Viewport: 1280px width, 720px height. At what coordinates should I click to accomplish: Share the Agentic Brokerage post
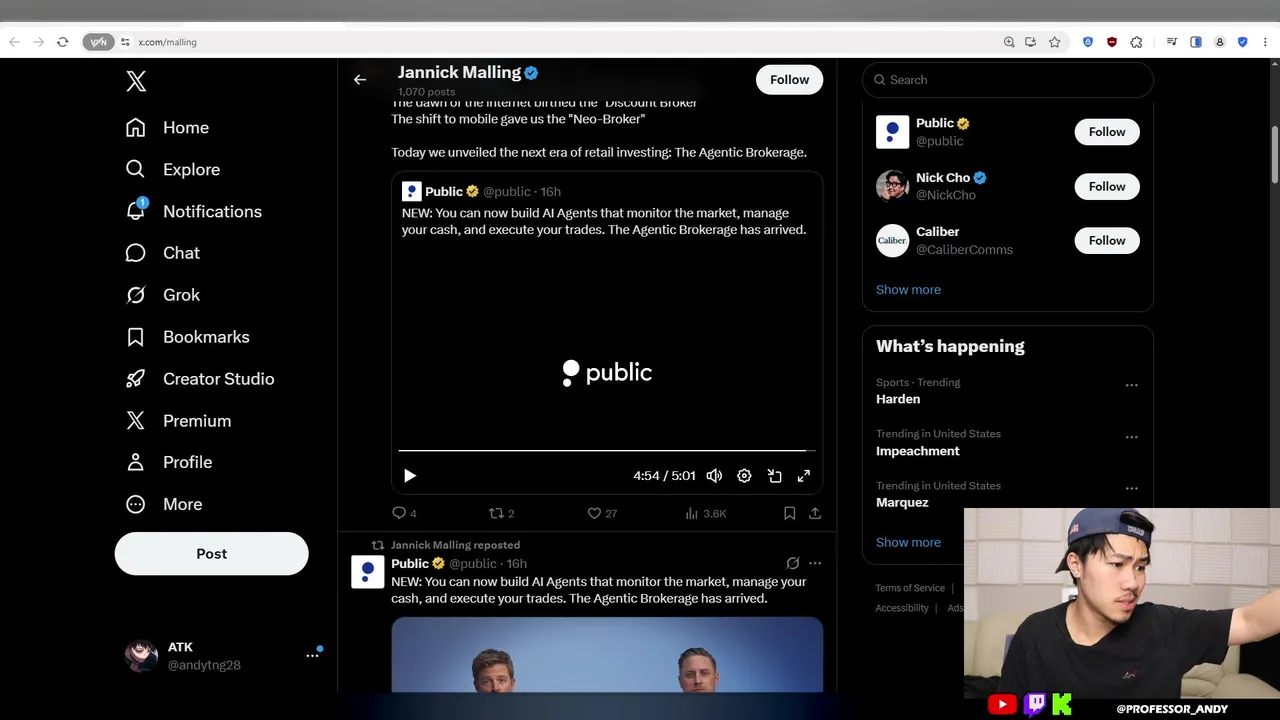815,513
